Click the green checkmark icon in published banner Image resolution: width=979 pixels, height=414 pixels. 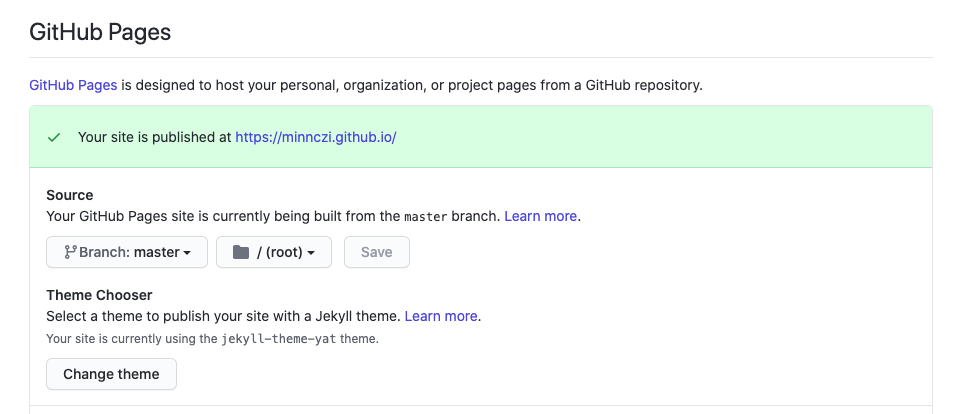[55, 137]
